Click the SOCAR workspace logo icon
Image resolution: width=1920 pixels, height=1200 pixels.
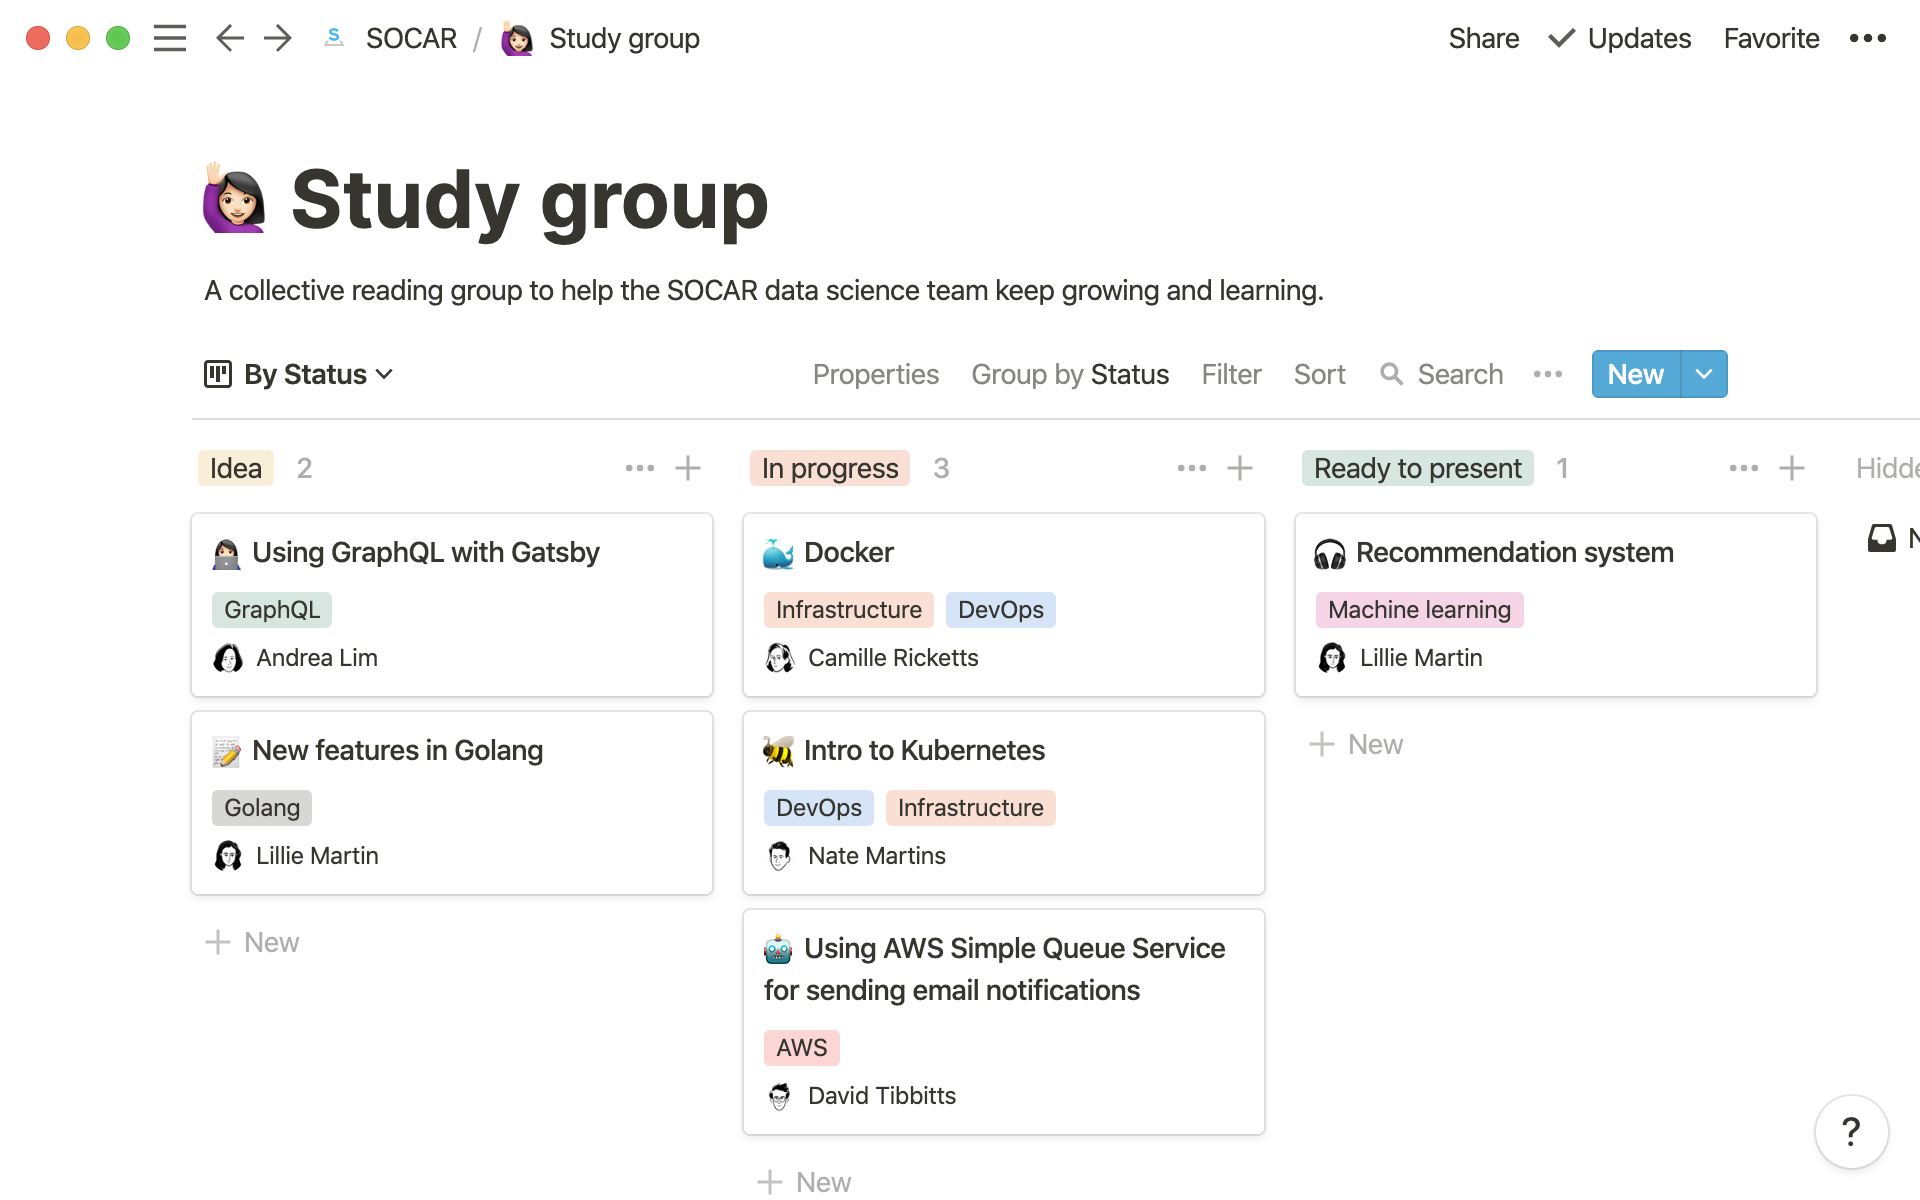tap(335, 38)
